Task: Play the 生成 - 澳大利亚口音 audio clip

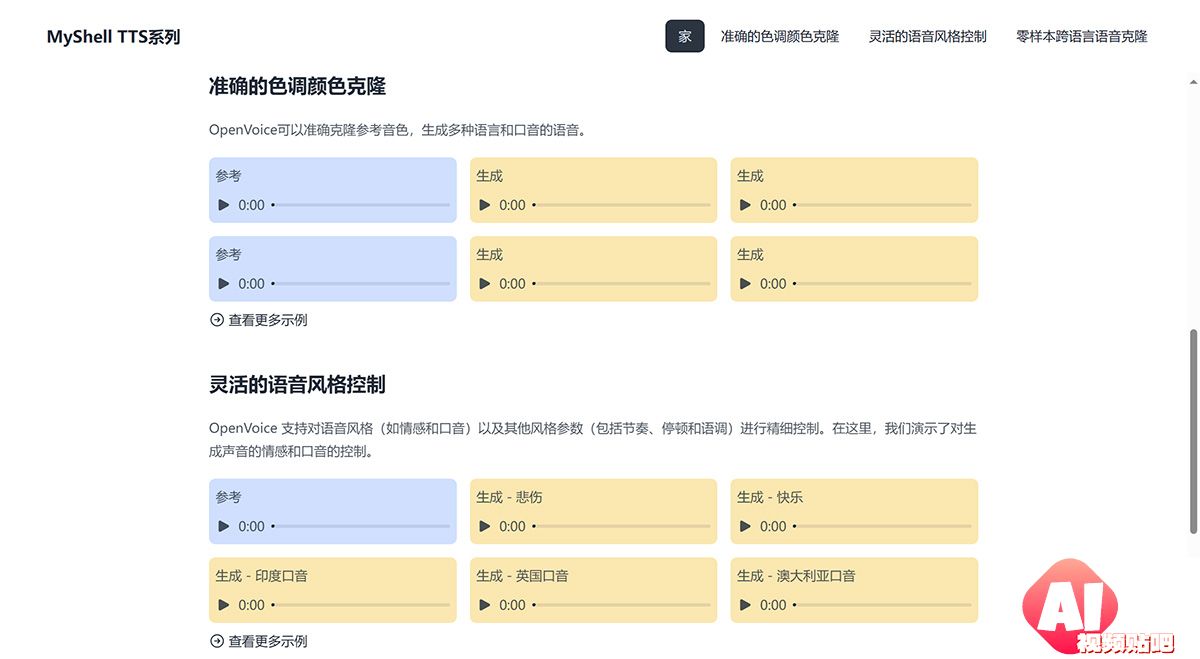Action: coord(746,605)
